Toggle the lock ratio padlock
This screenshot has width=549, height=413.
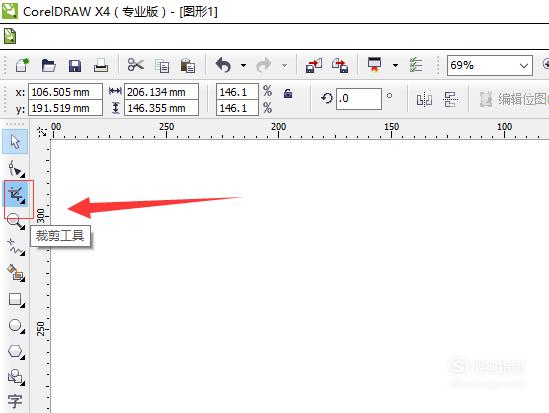(x=288, y=93)
